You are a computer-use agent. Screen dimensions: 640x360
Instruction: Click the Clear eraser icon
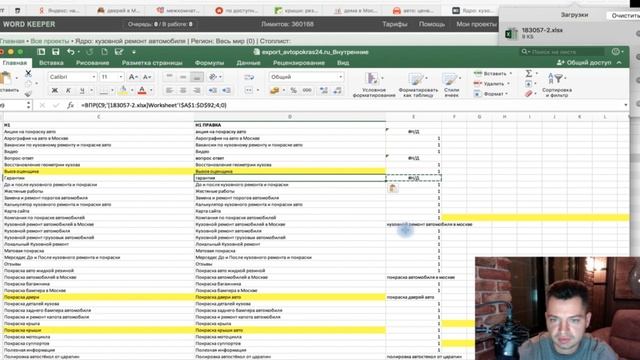coord(529,93)
